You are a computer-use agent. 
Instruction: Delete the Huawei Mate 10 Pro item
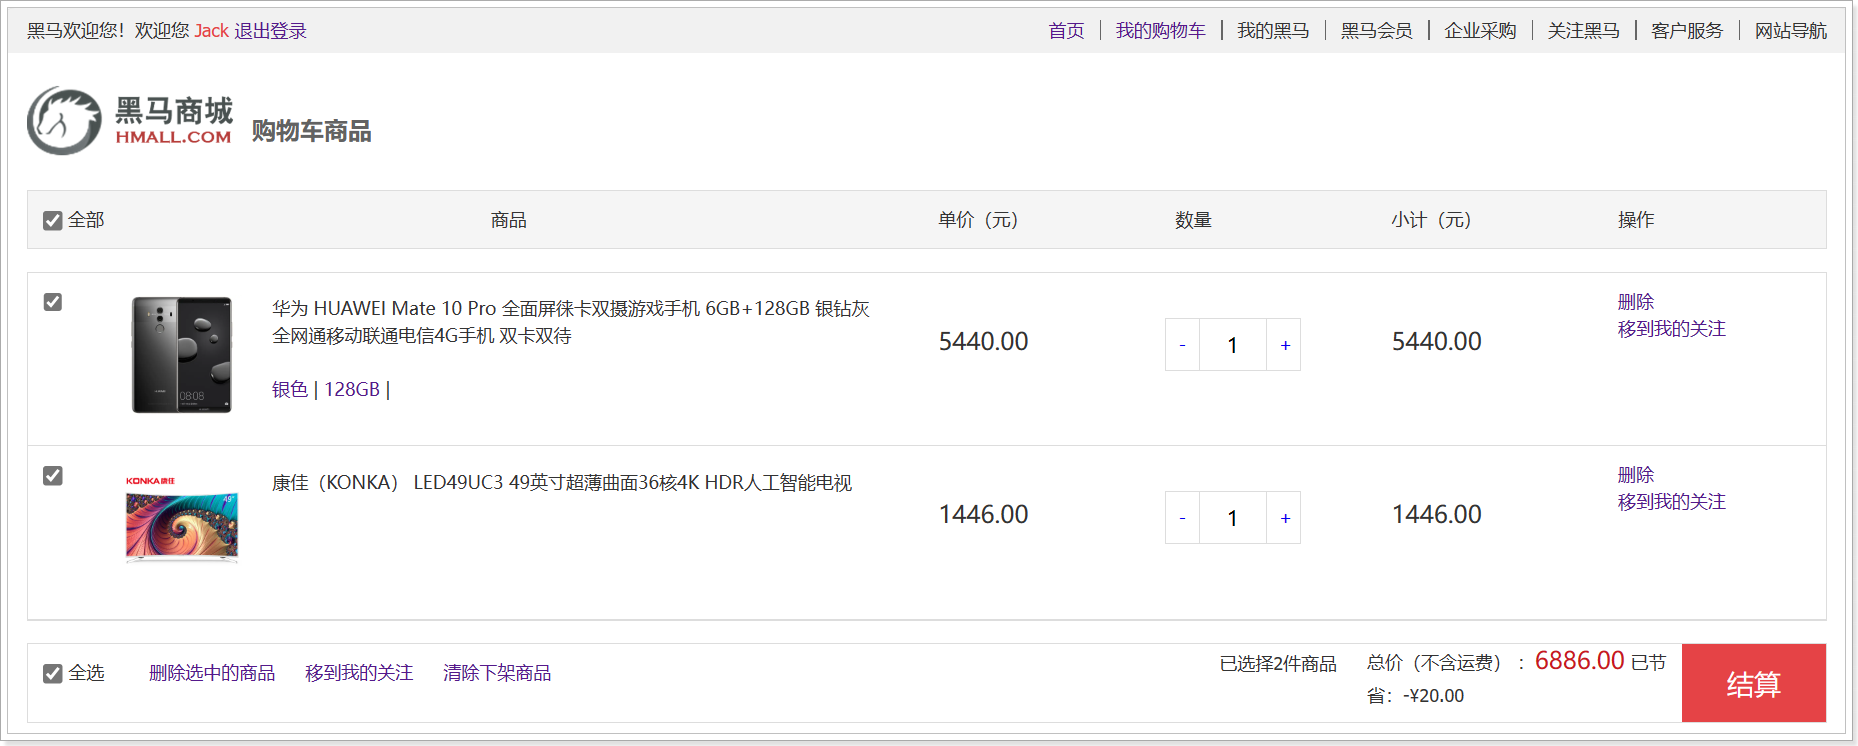[1636, 302]
